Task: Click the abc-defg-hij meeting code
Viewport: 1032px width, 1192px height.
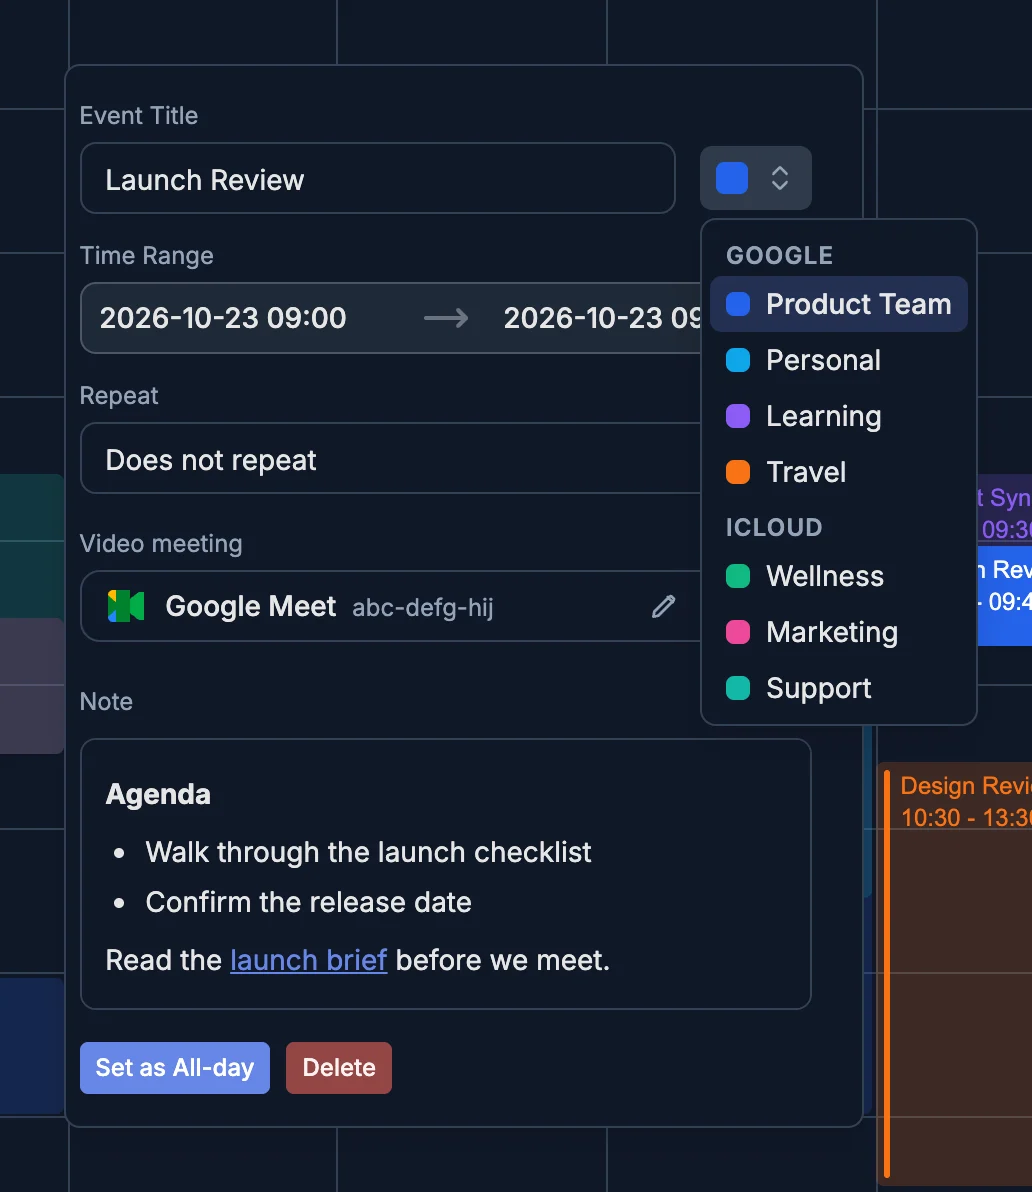Action: (423, 607)
